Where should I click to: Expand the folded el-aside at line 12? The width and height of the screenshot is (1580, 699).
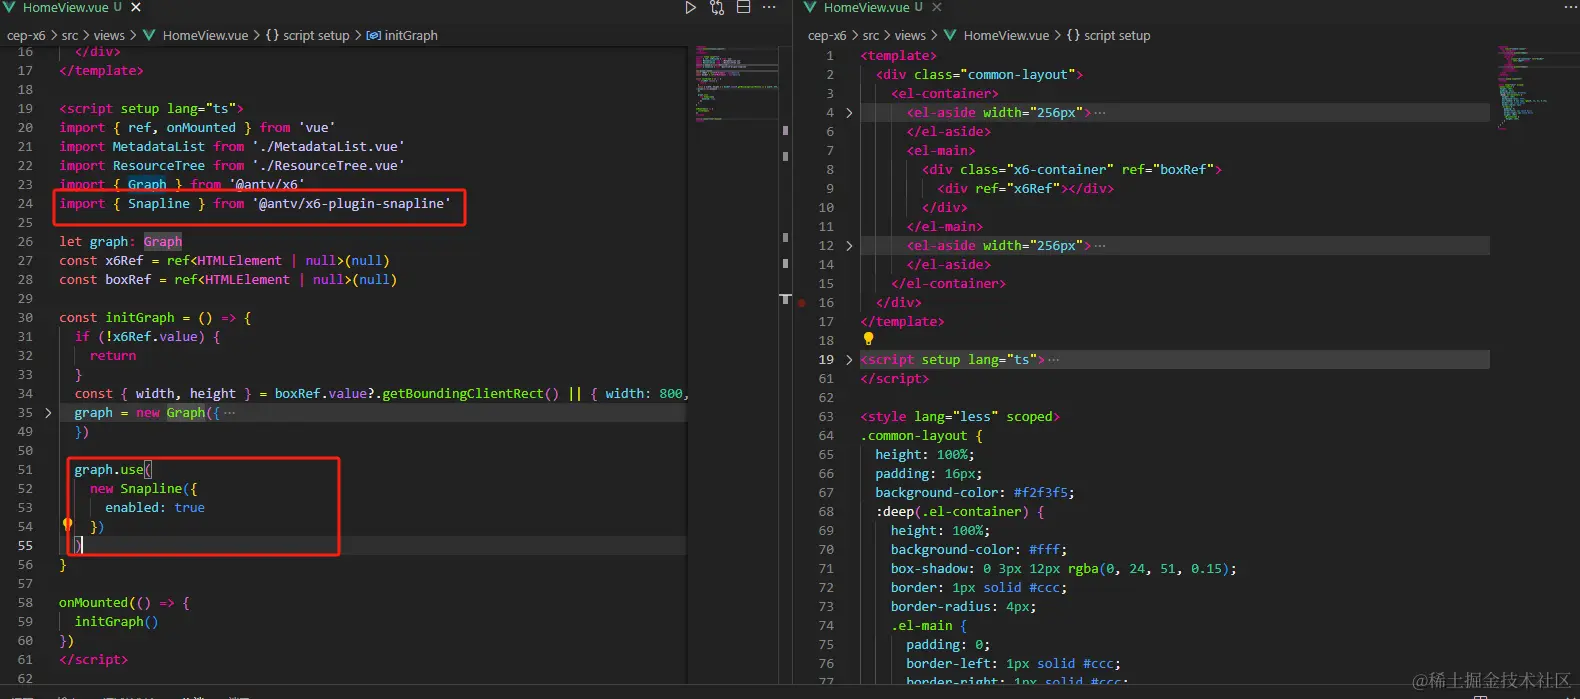849,246
